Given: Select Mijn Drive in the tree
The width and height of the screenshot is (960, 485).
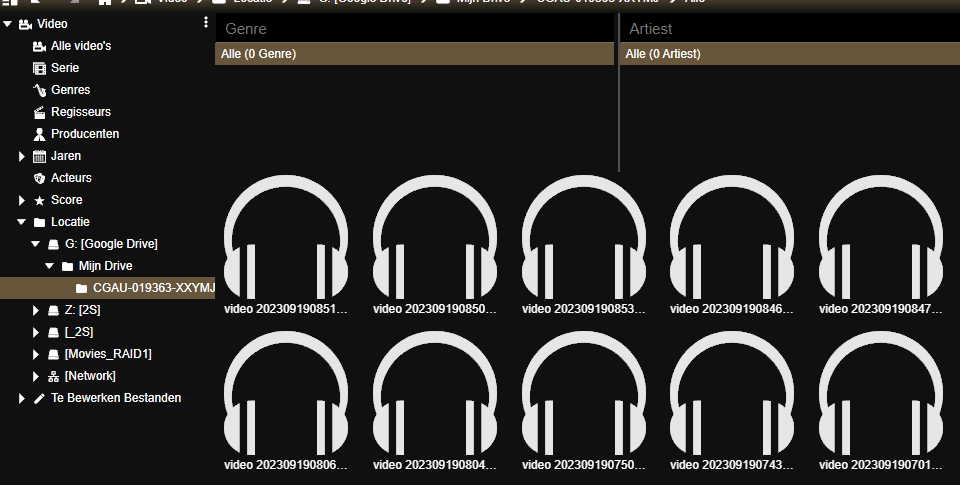Looking at the screenshot, I should pos(105,266).
